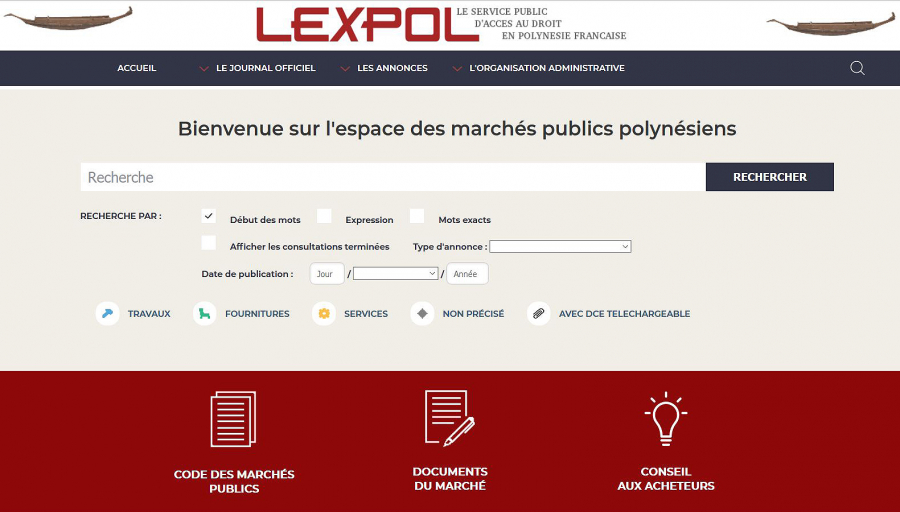Open the search magnifier icon in navbar
The image size is (900, 512).
click(x=857, y=68)
